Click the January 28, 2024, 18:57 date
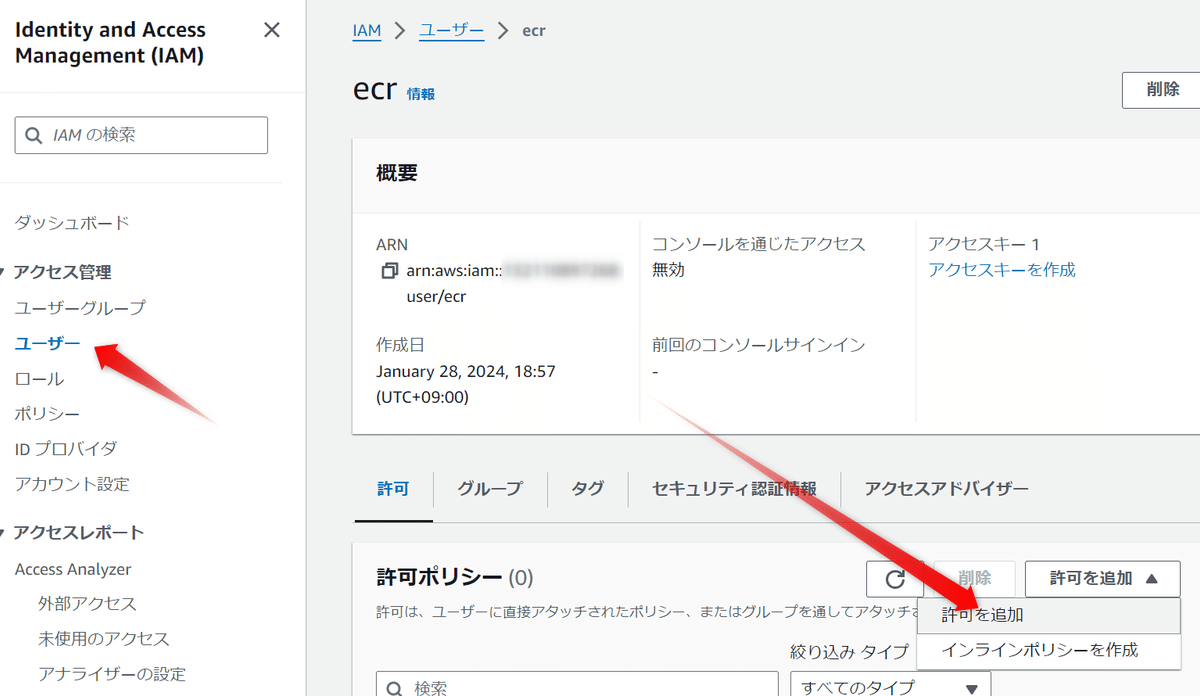Viewport: 1200px width, 696px height. coord(466,371)
